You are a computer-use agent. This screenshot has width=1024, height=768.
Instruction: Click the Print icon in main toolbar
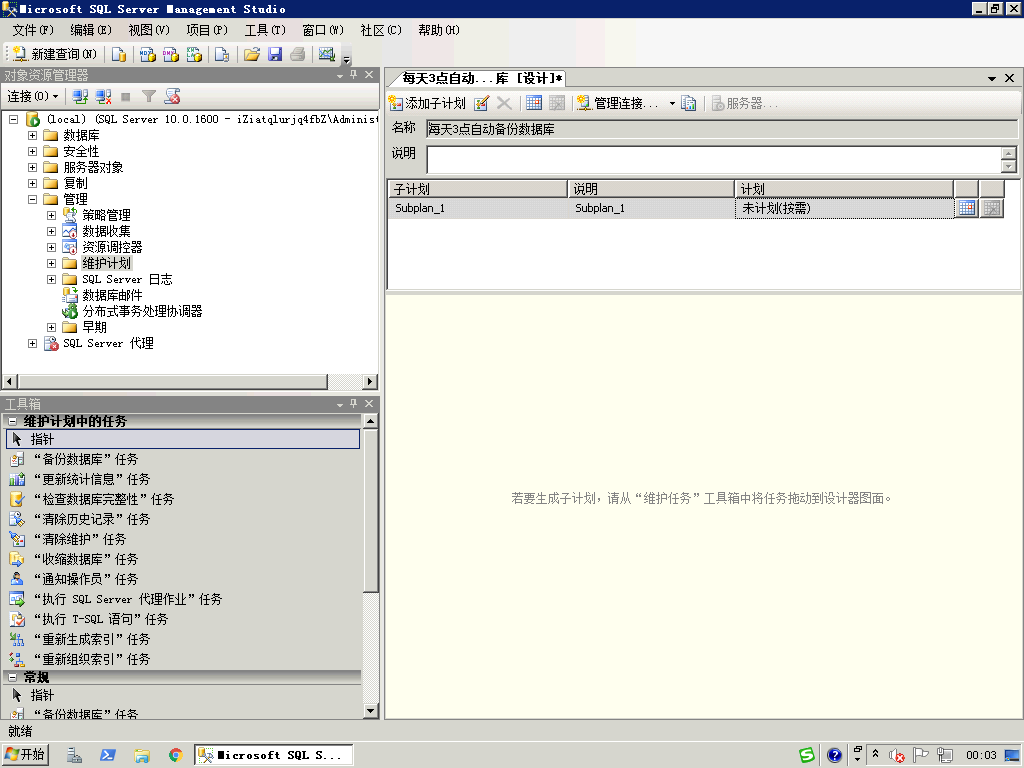298,54
